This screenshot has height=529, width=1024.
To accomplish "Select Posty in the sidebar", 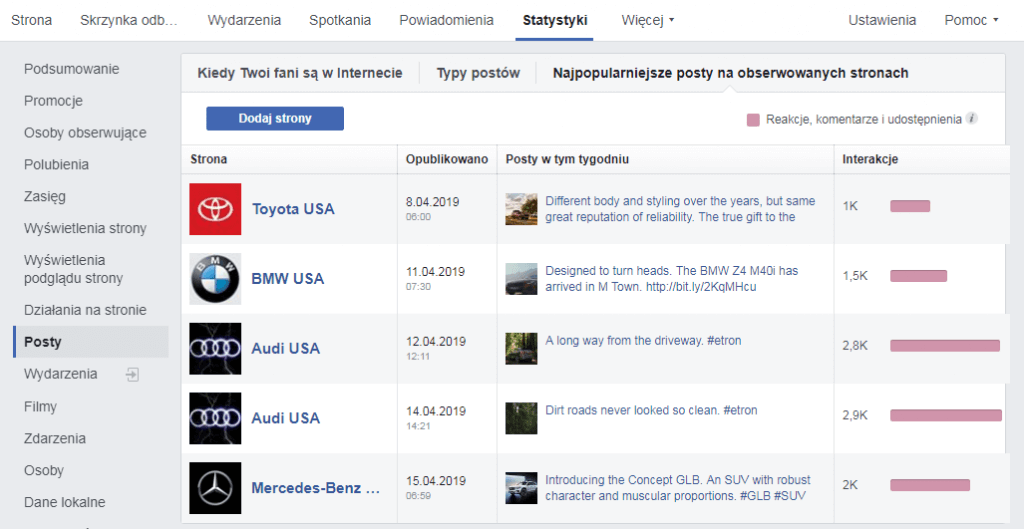I will (x=91, y=342).
